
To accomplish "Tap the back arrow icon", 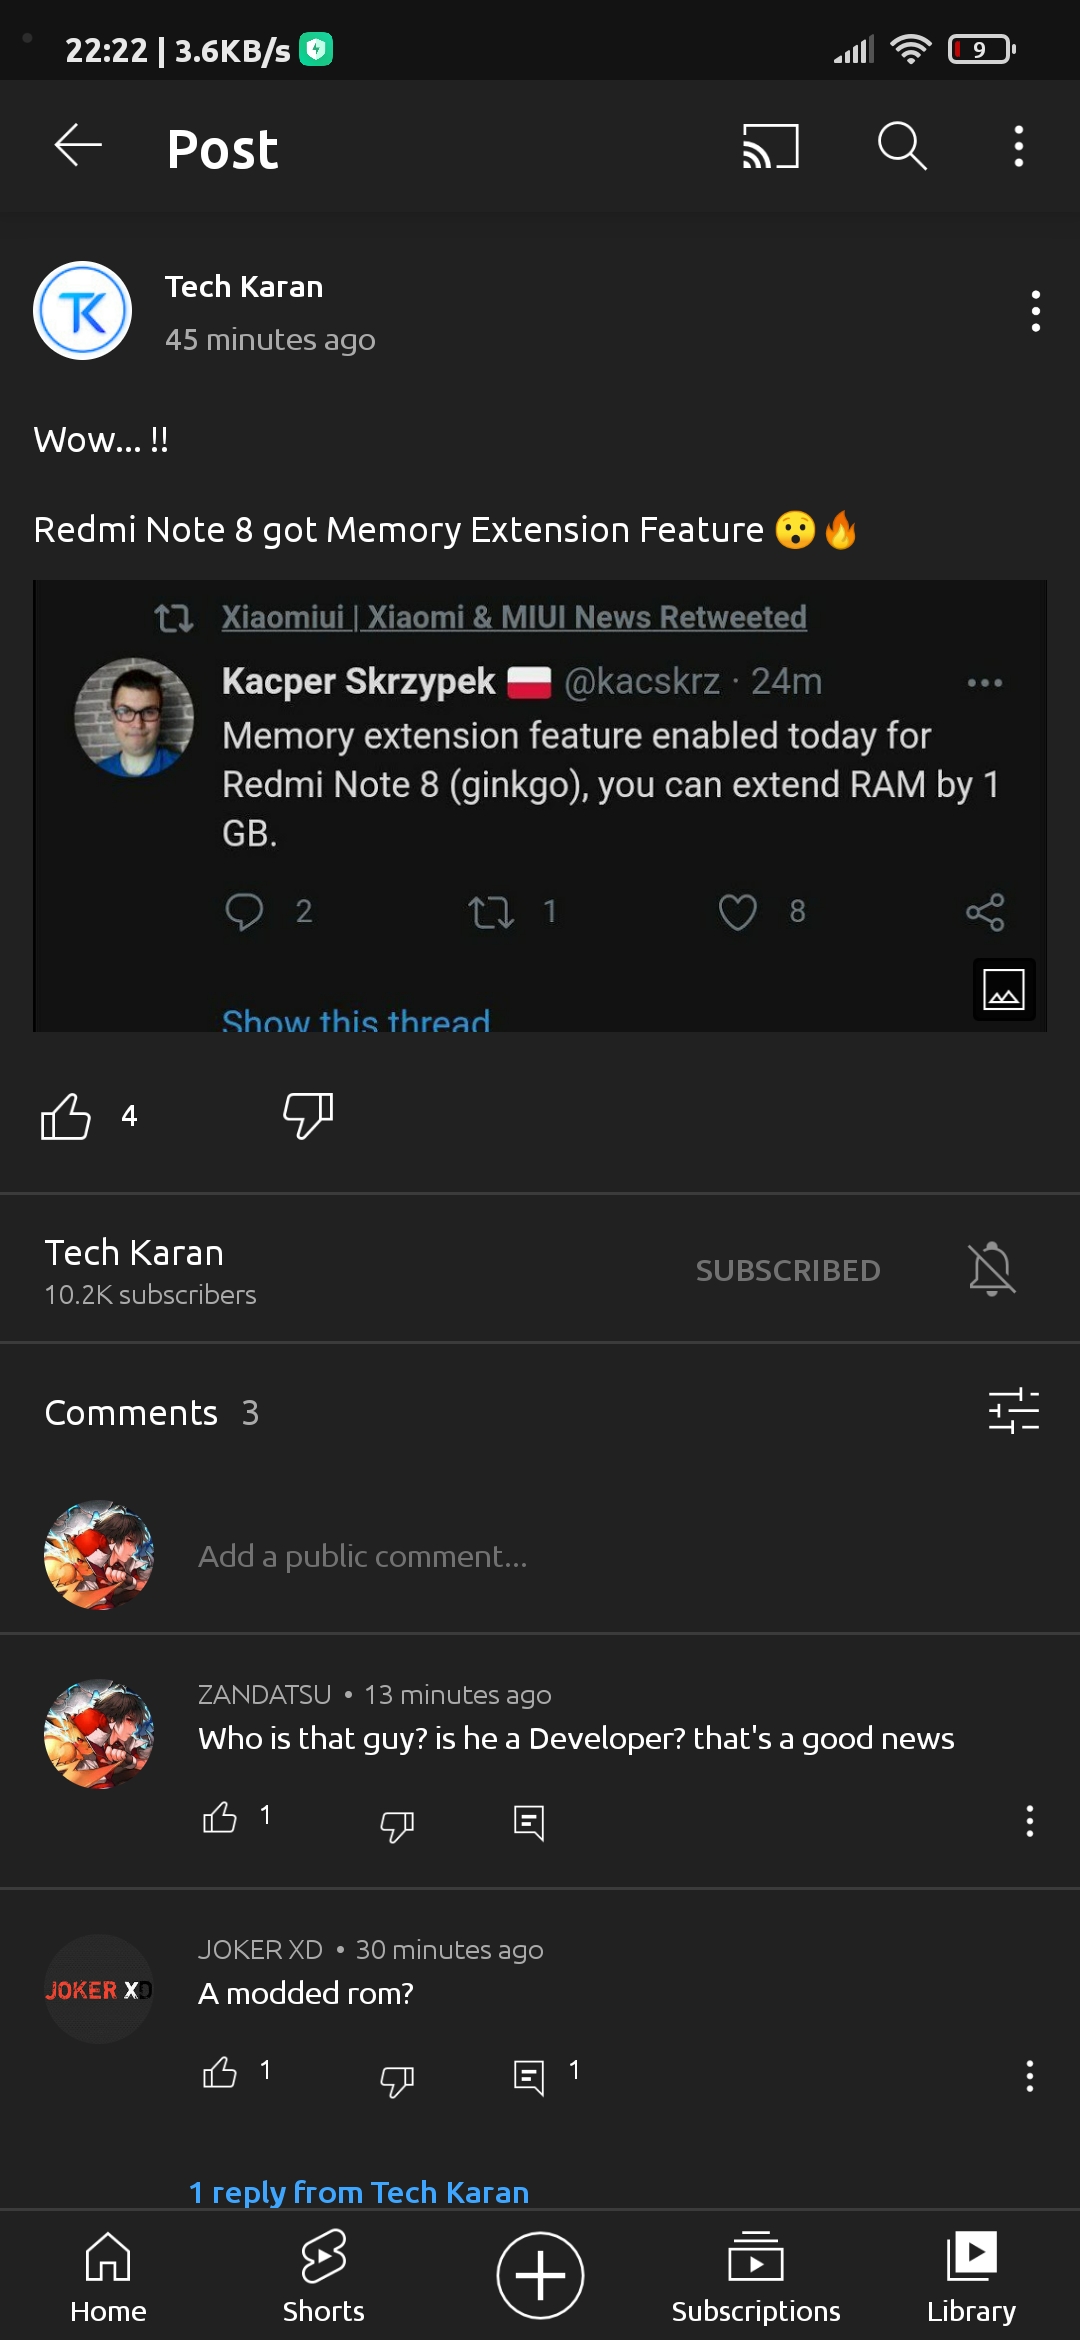I will 78,146.
